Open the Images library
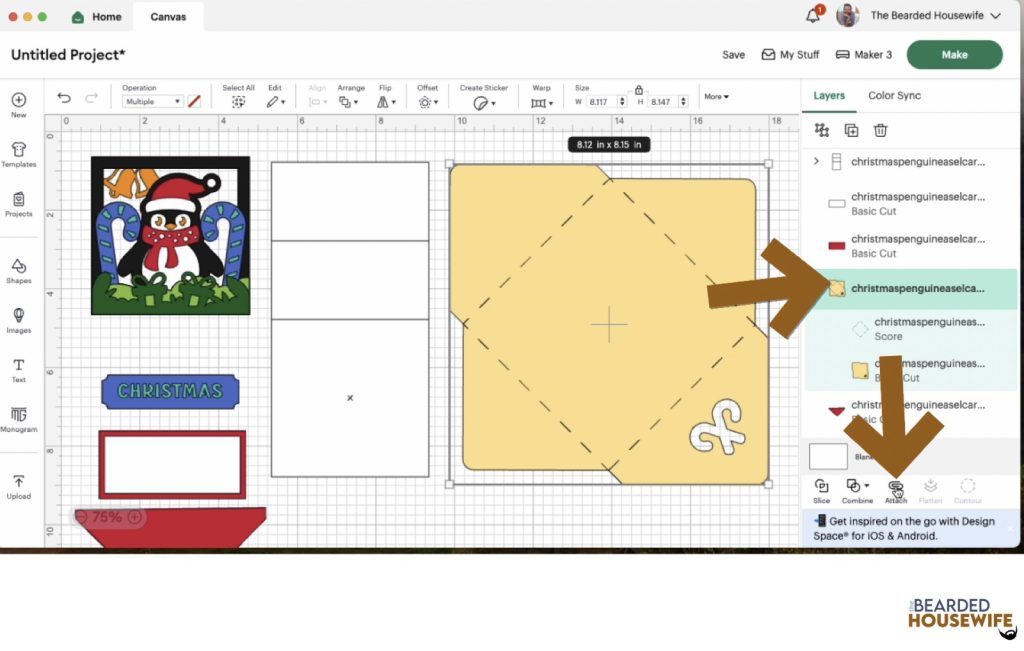Viewport: 1024px width, 651px height. (x=18, y=319)
